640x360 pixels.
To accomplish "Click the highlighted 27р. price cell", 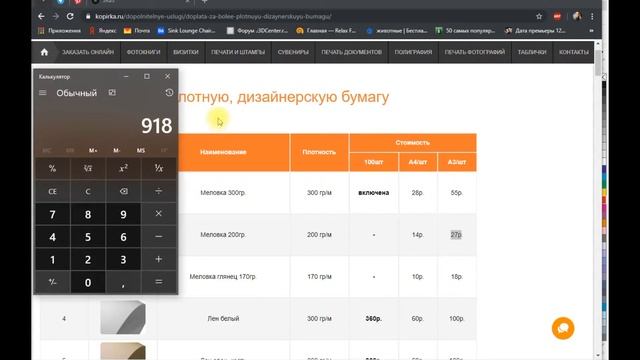I will pyautogui.click(x=456, y=235).
